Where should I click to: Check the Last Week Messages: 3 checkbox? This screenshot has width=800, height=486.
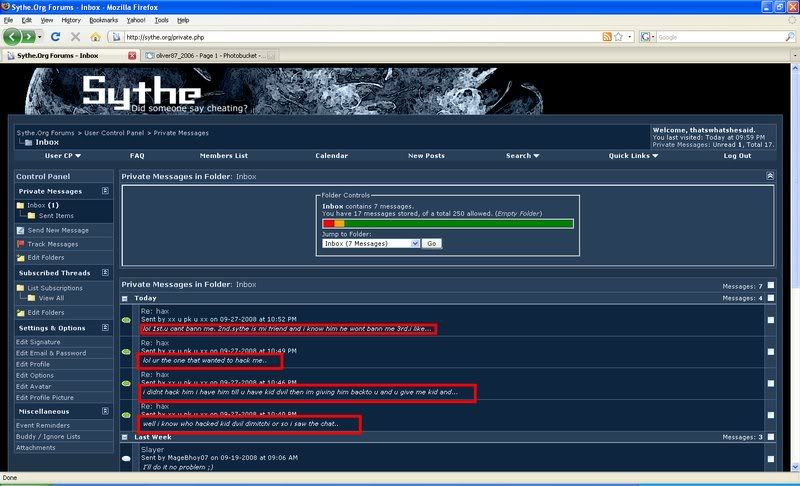click(771, 437)
